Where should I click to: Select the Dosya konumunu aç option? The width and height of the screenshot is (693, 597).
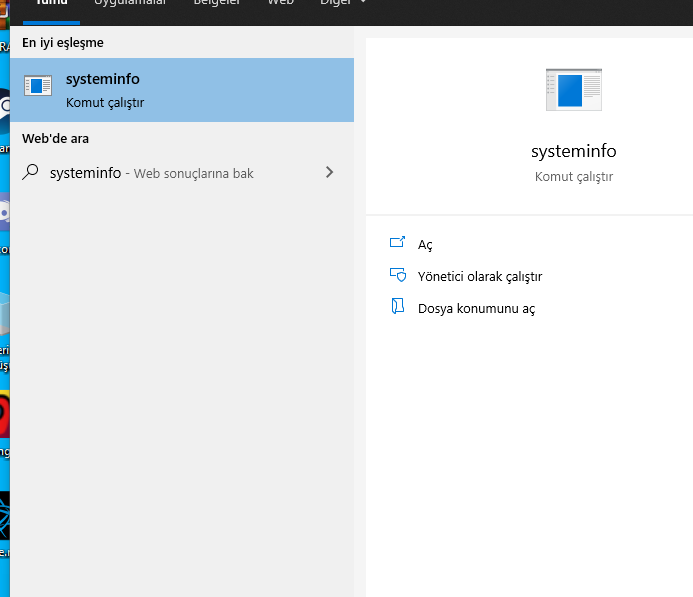(476, 309)
